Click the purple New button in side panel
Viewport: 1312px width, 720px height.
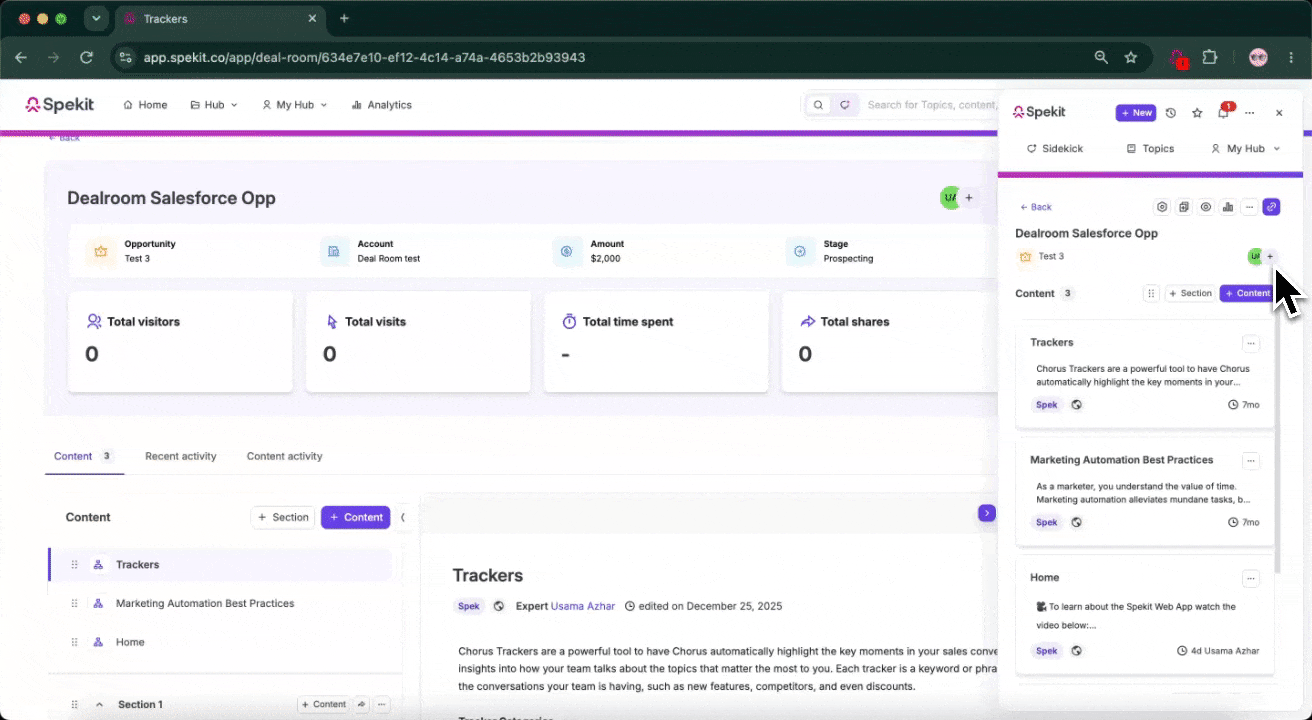coord(1136,113)
